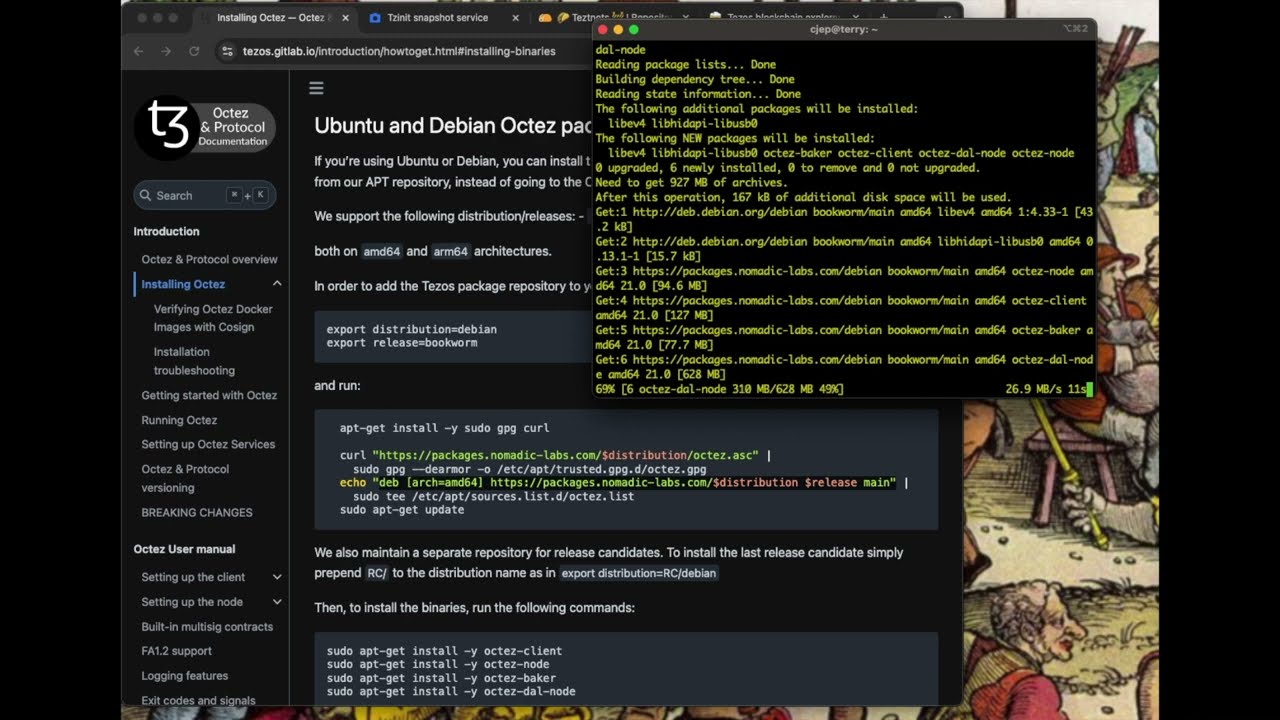Image resolution: width=1280 pixels, height=720 pixels.
Task: Focus the documentation Search field
Action: [205, 196]
